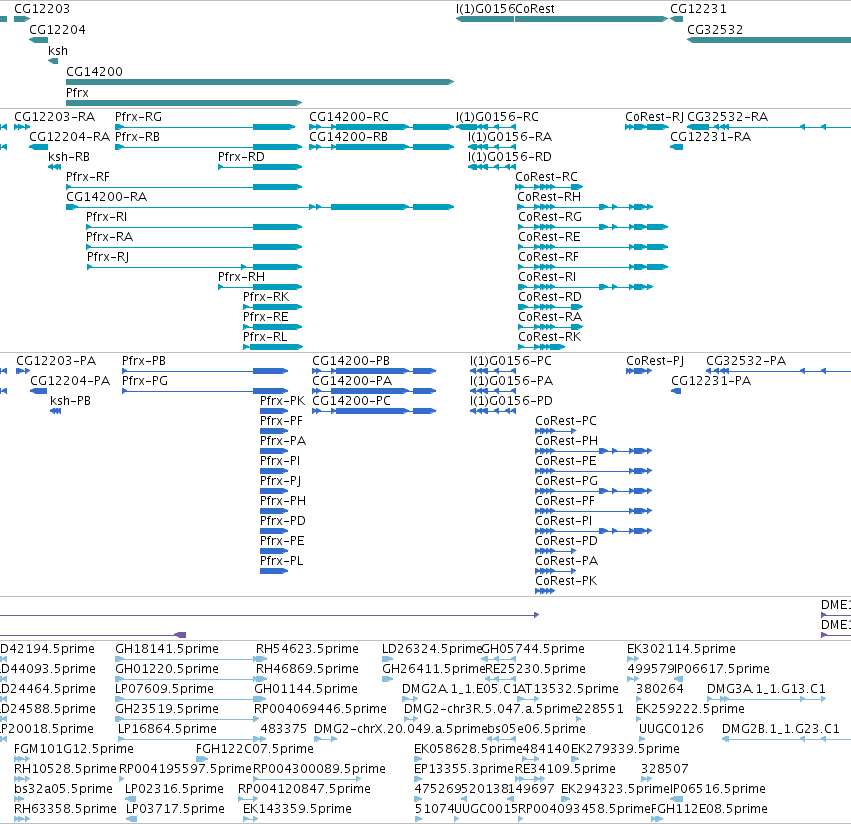This screenshot has height=824, width=851.
Task: Select transcript label Pfrx-RL
Action: [265, 337]
